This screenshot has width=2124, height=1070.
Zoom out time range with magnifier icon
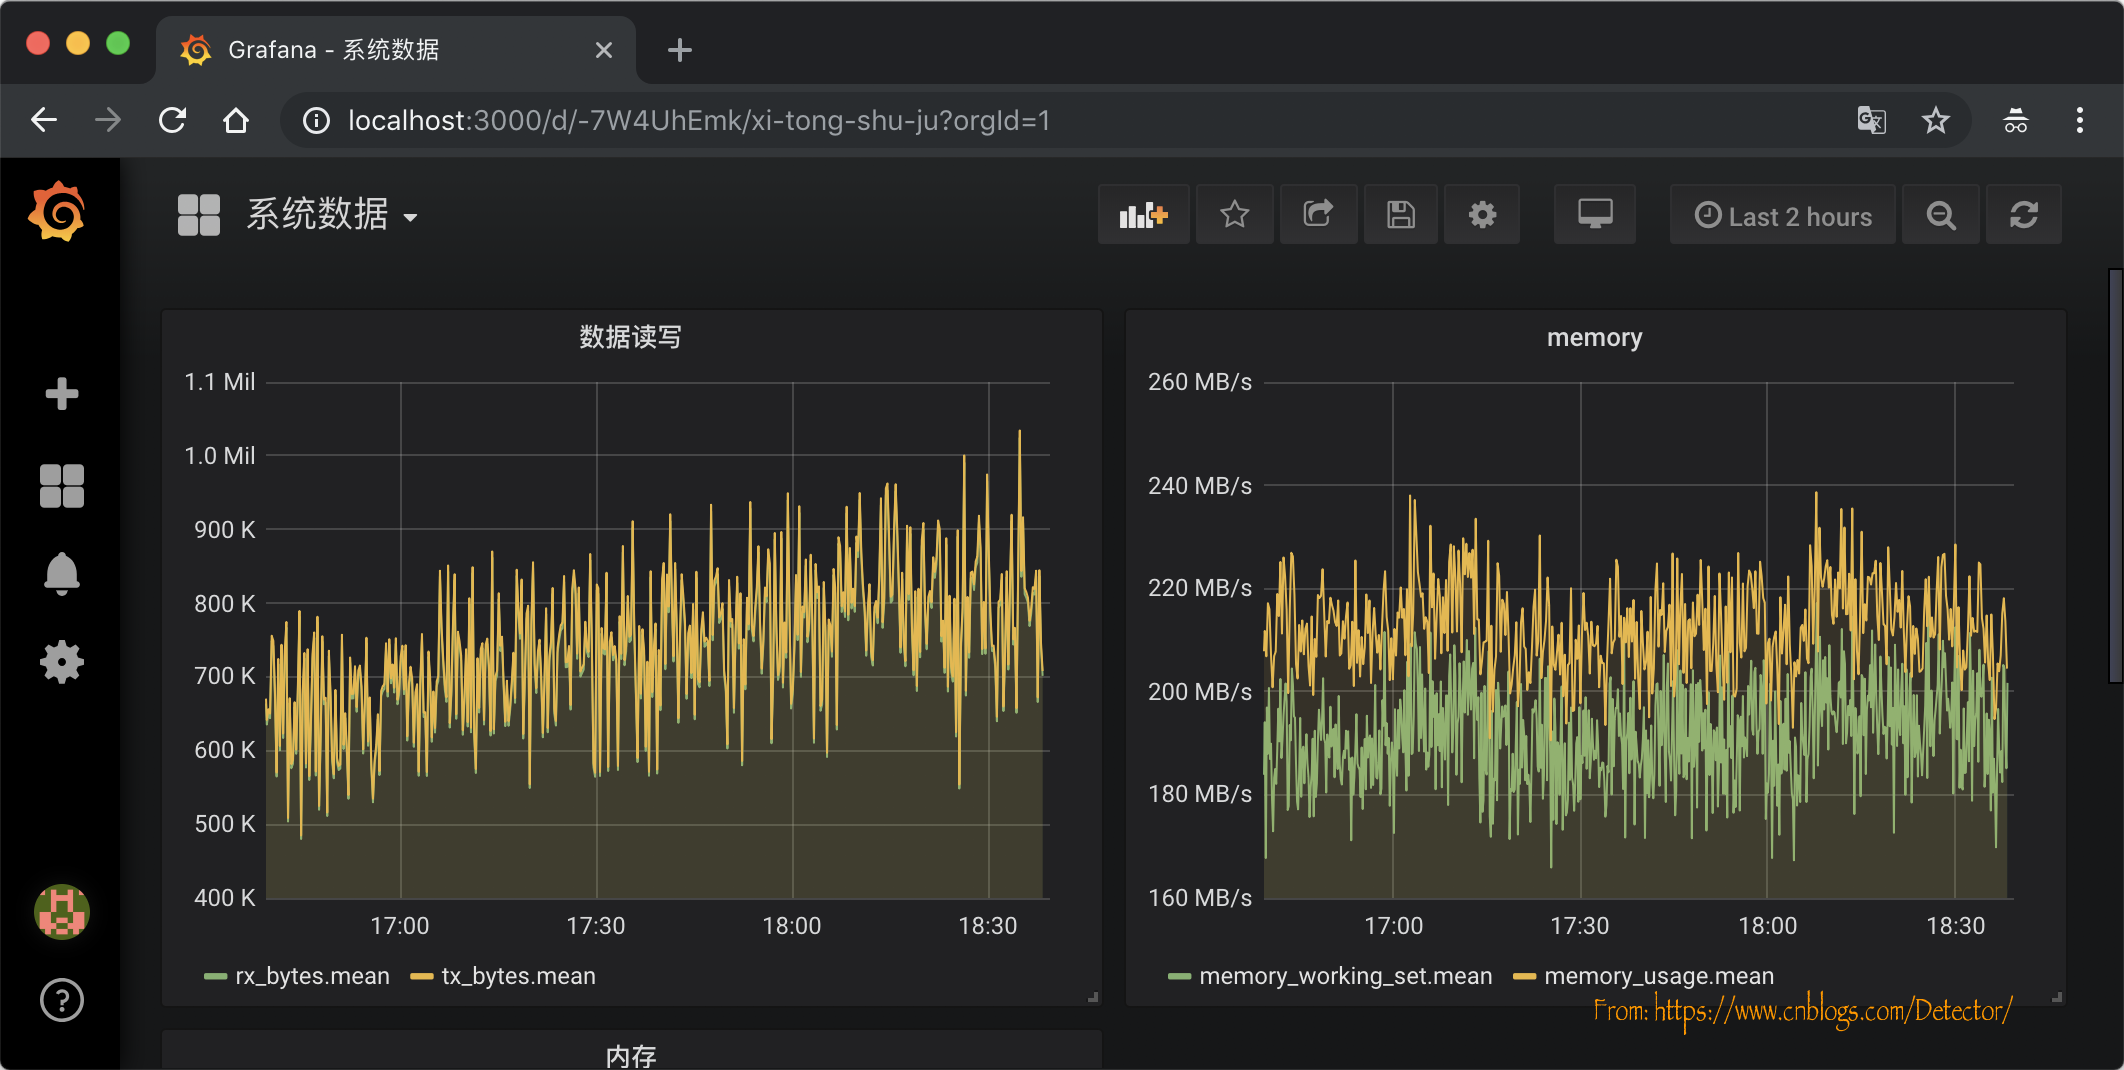(x=1941, y=215)
